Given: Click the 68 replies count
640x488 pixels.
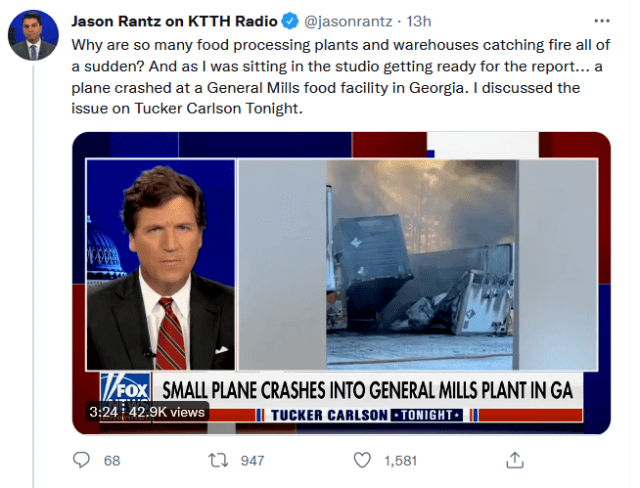Looking at the screenshot, I should pos(112,460).
